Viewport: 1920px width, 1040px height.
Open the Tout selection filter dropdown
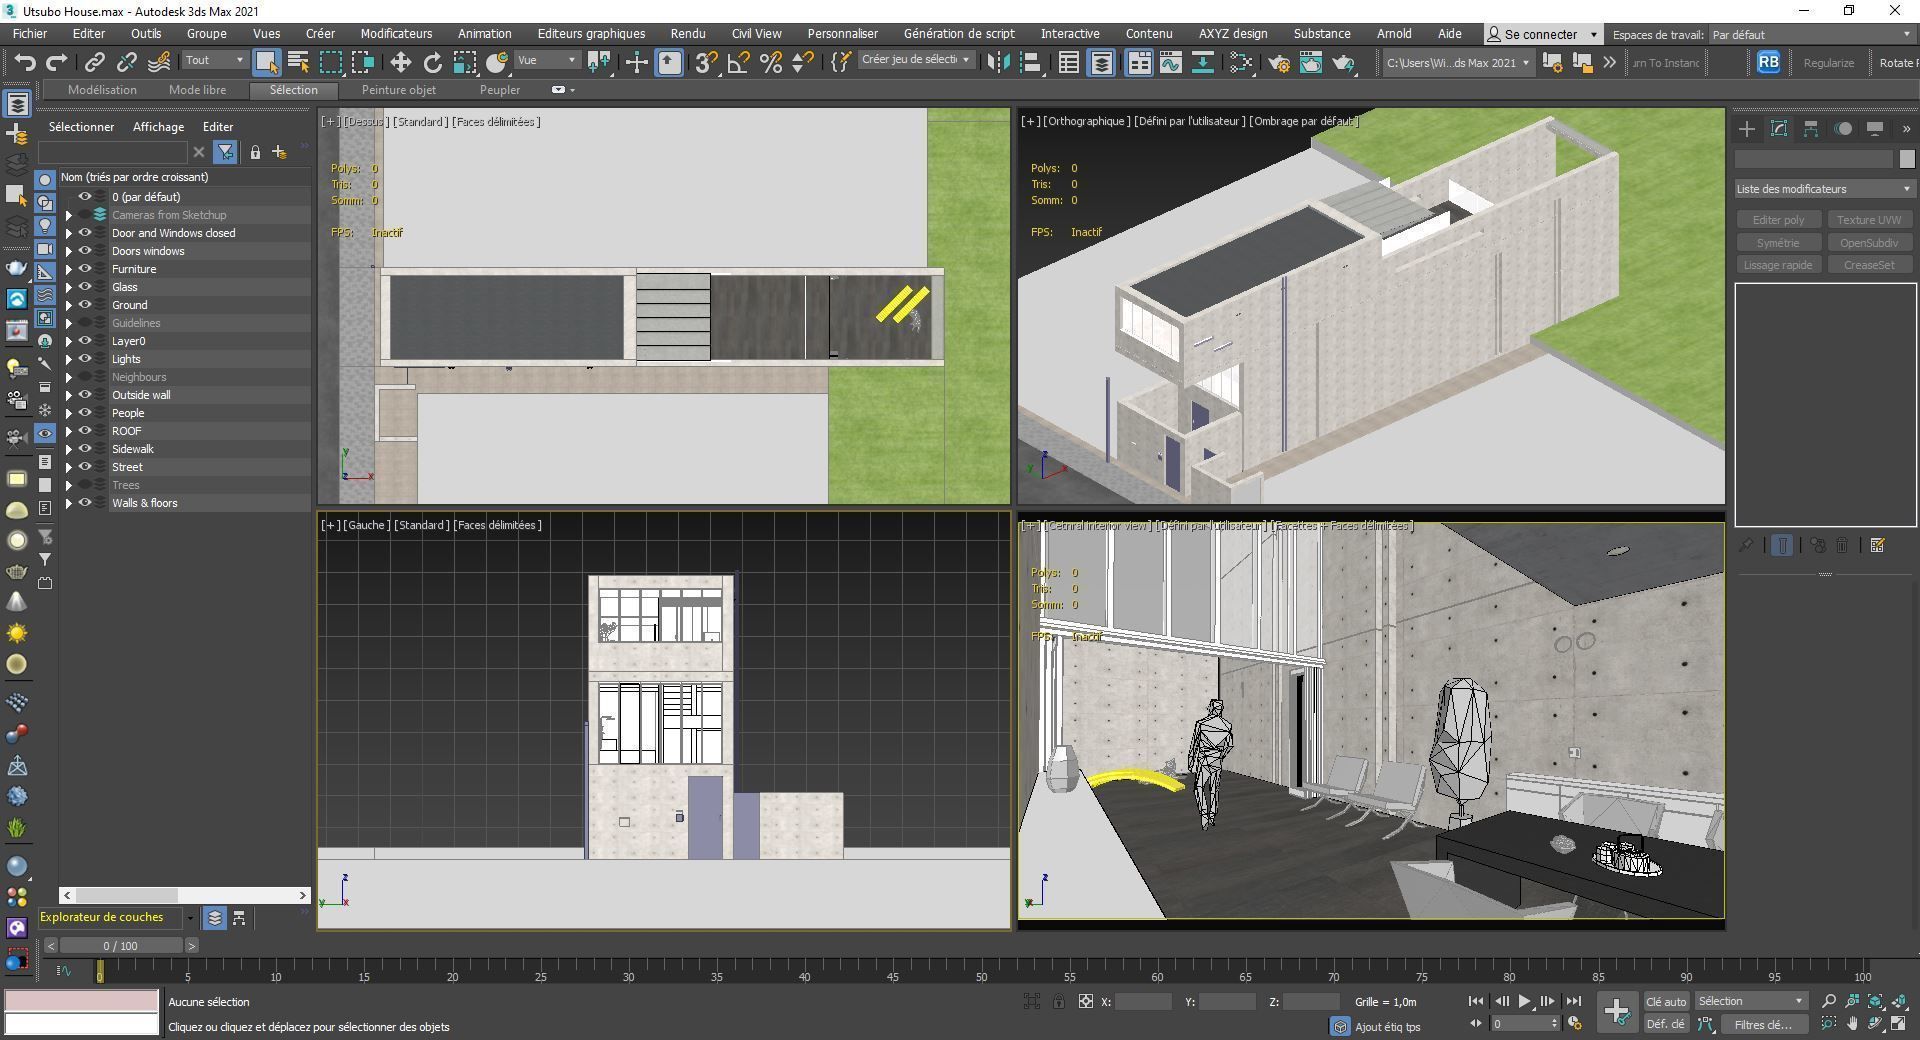pyautogui.click(x=214, y=60)
